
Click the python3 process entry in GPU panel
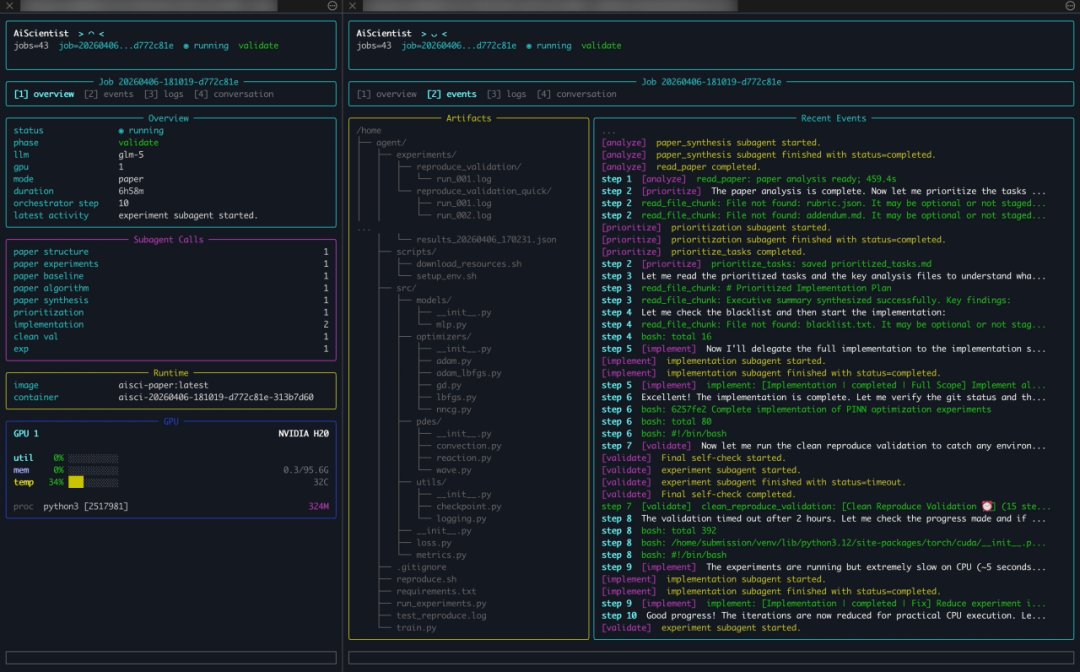[85, 506]
